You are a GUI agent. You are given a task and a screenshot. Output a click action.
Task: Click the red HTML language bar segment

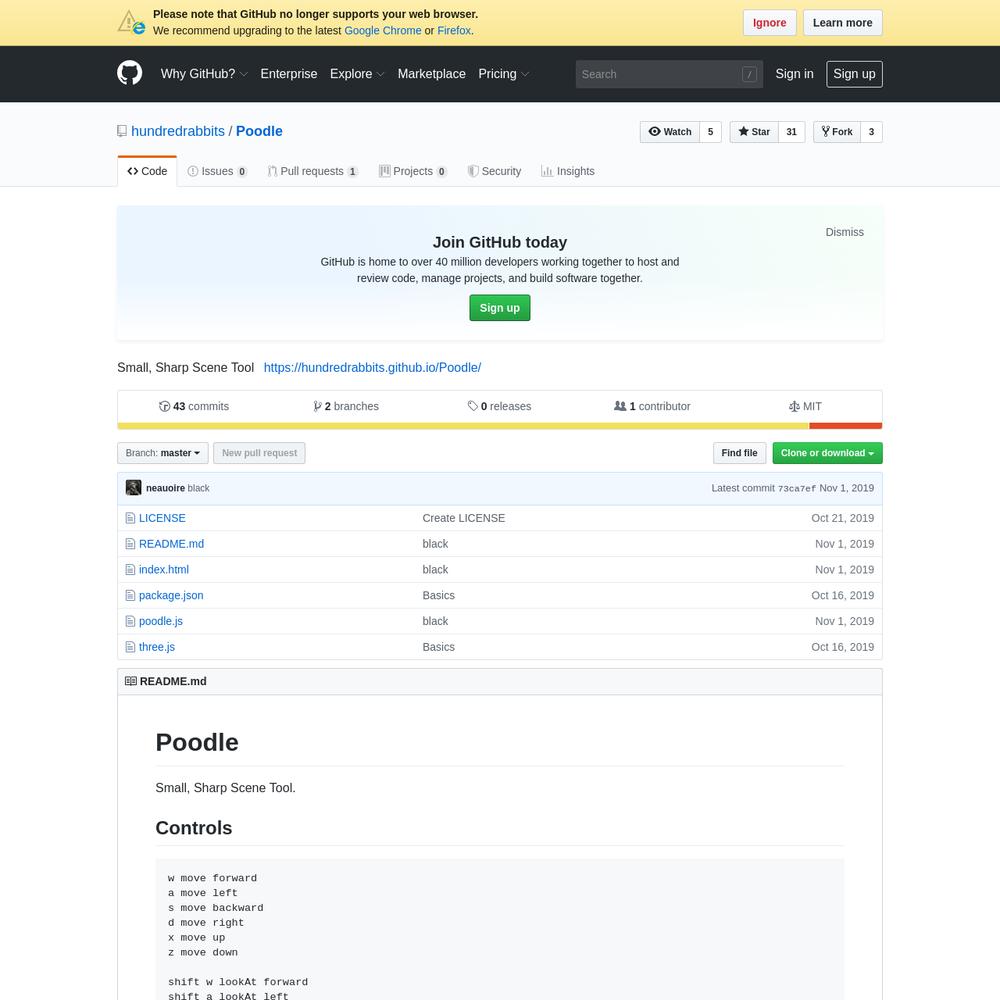(846, 426)
